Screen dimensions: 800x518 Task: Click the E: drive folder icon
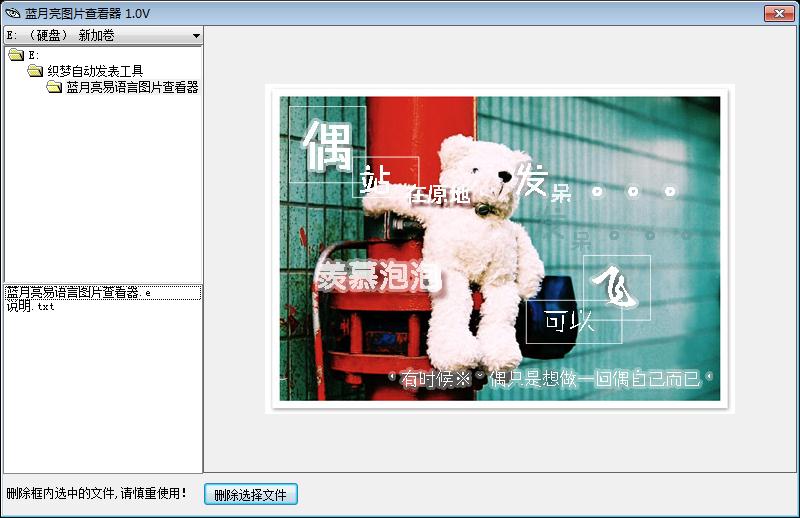click(x=16, y=55)
